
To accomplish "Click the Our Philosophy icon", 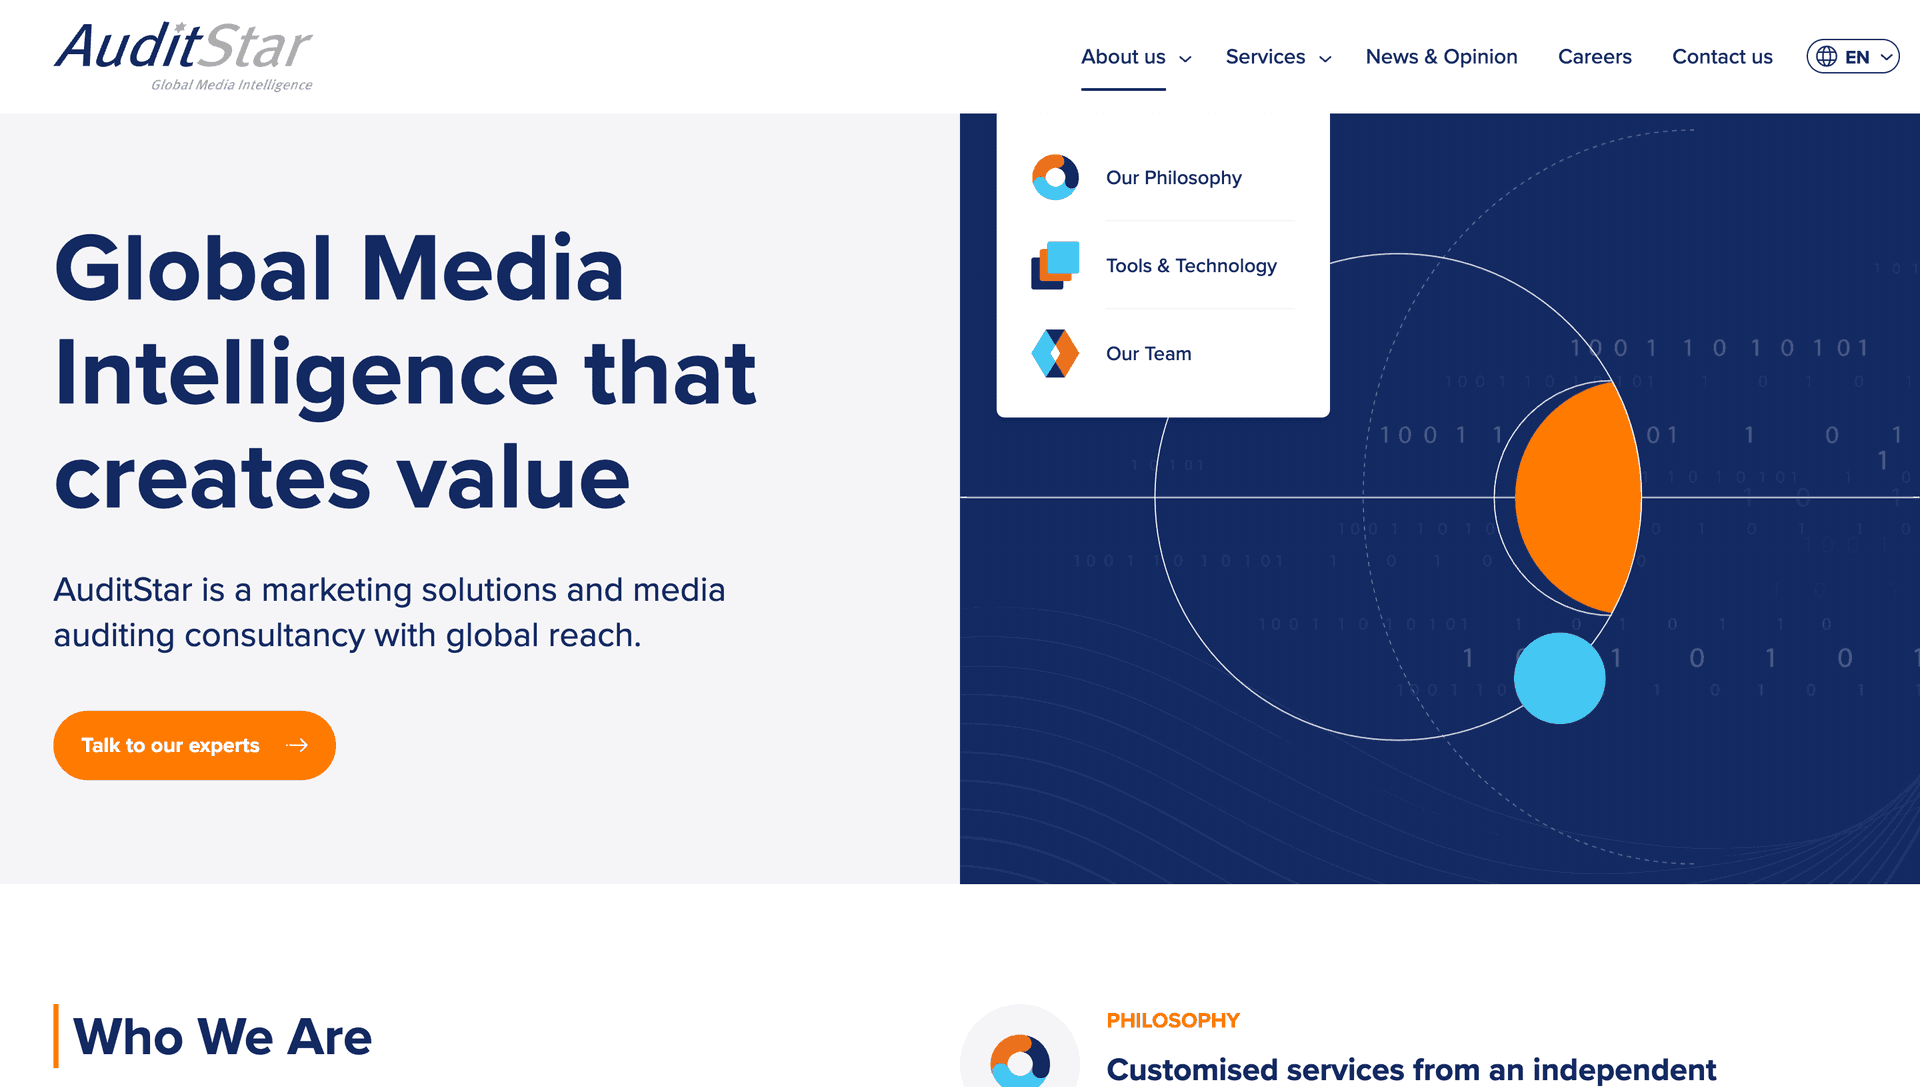I will point(1054,175).
